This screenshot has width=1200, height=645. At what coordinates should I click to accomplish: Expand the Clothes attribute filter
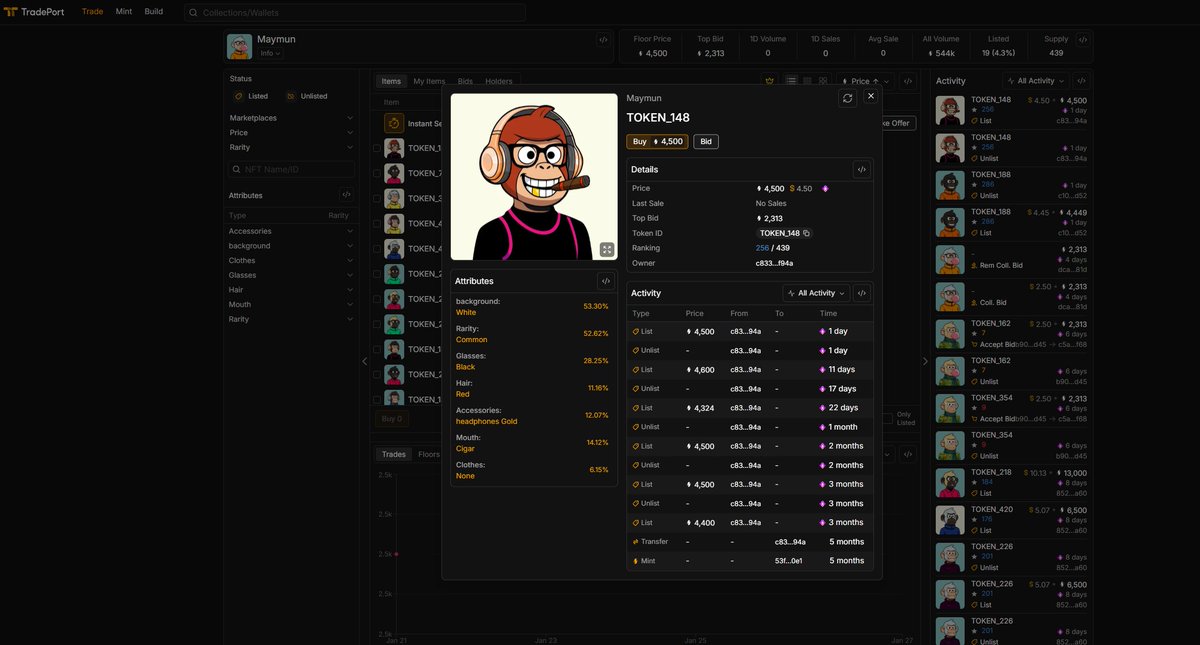pos(291,260)
